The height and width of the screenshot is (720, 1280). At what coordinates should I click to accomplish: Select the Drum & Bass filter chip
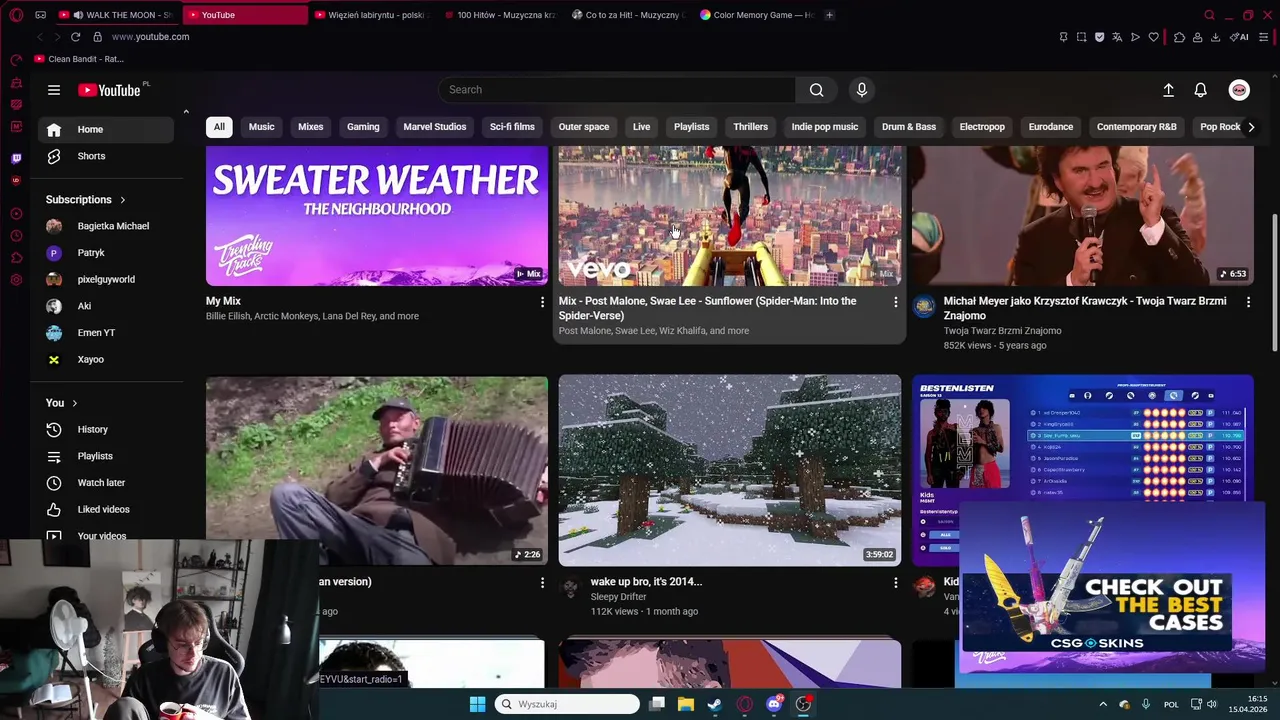coord(909,127)
